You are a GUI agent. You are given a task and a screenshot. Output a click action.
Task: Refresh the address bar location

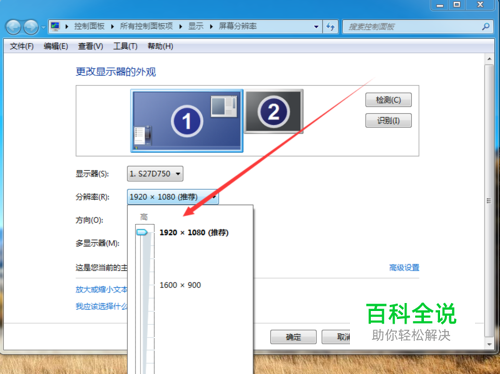coord(330,27)
